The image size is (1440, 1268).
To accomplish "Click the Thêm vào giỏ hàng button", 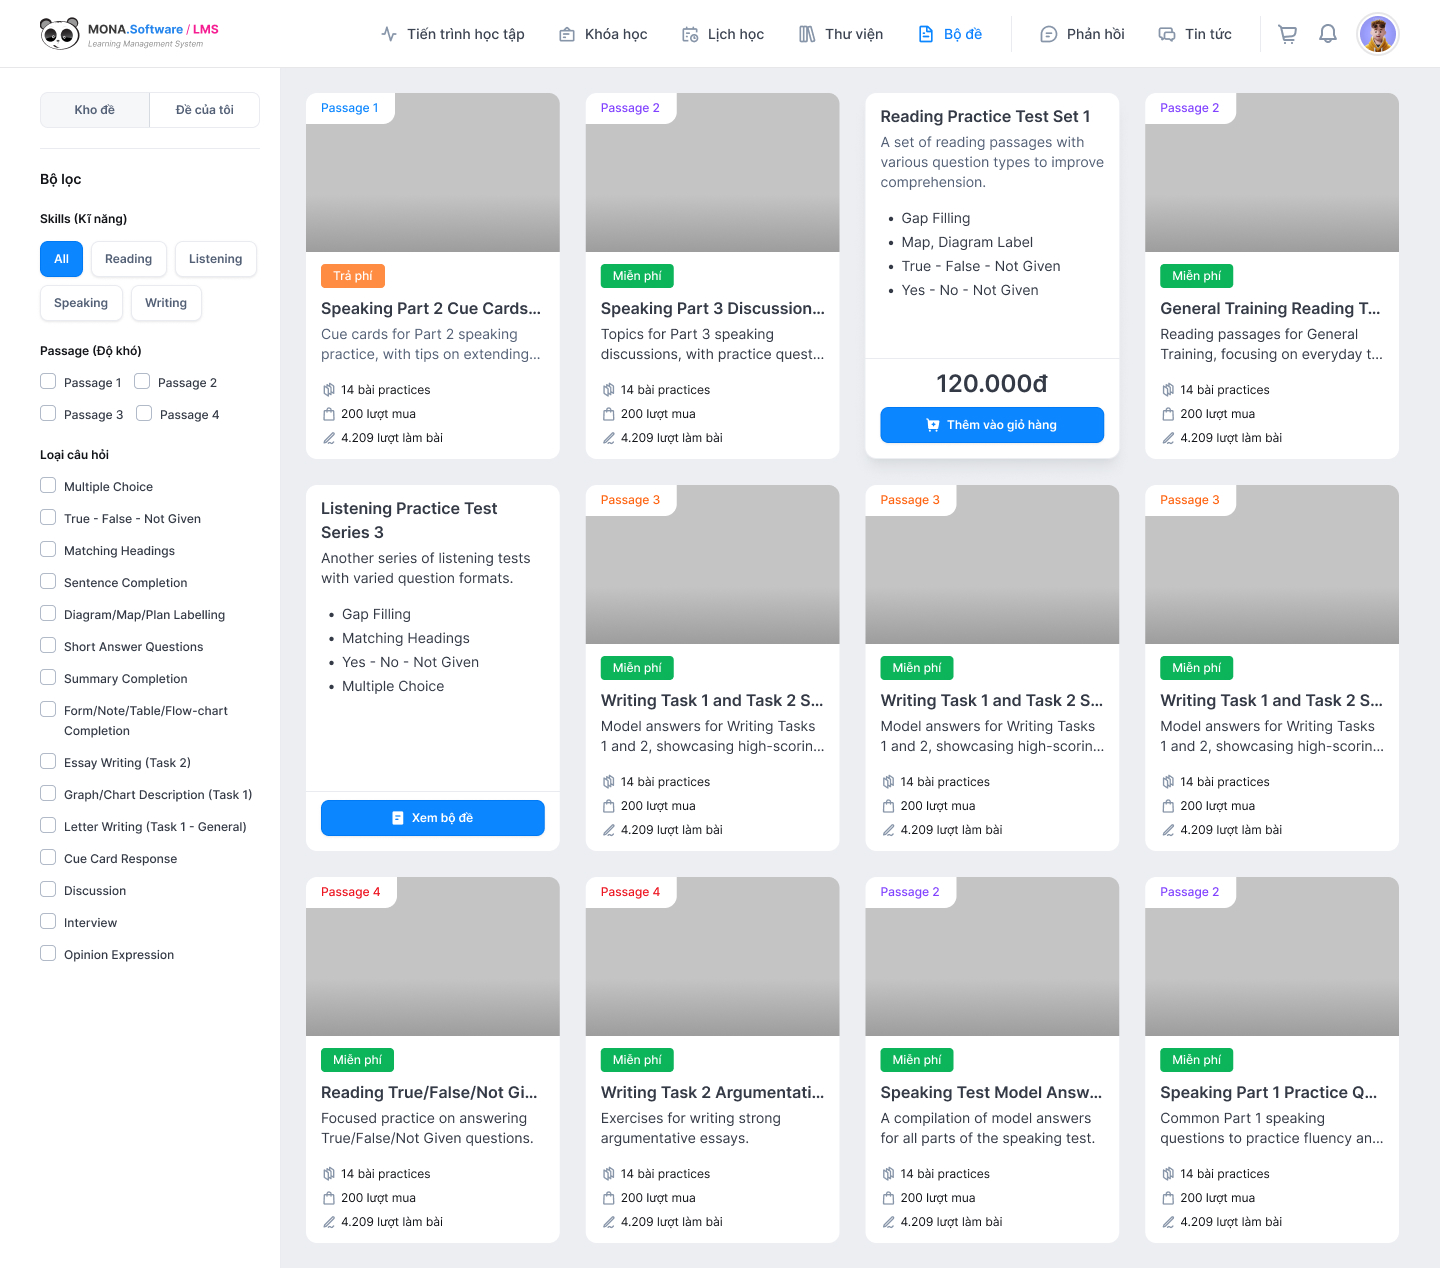I will 991,425.
